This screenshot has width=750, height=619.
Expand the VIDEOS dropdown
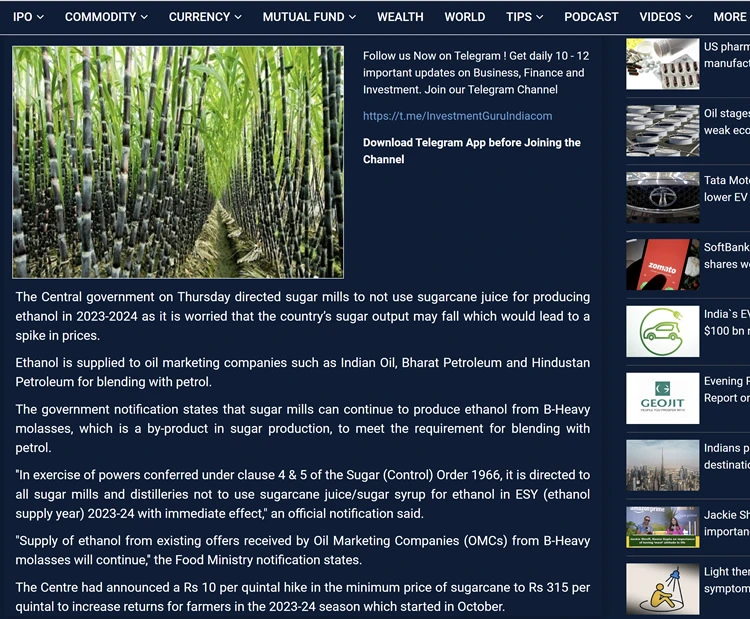pyautogui.click(x=666, y=17)
